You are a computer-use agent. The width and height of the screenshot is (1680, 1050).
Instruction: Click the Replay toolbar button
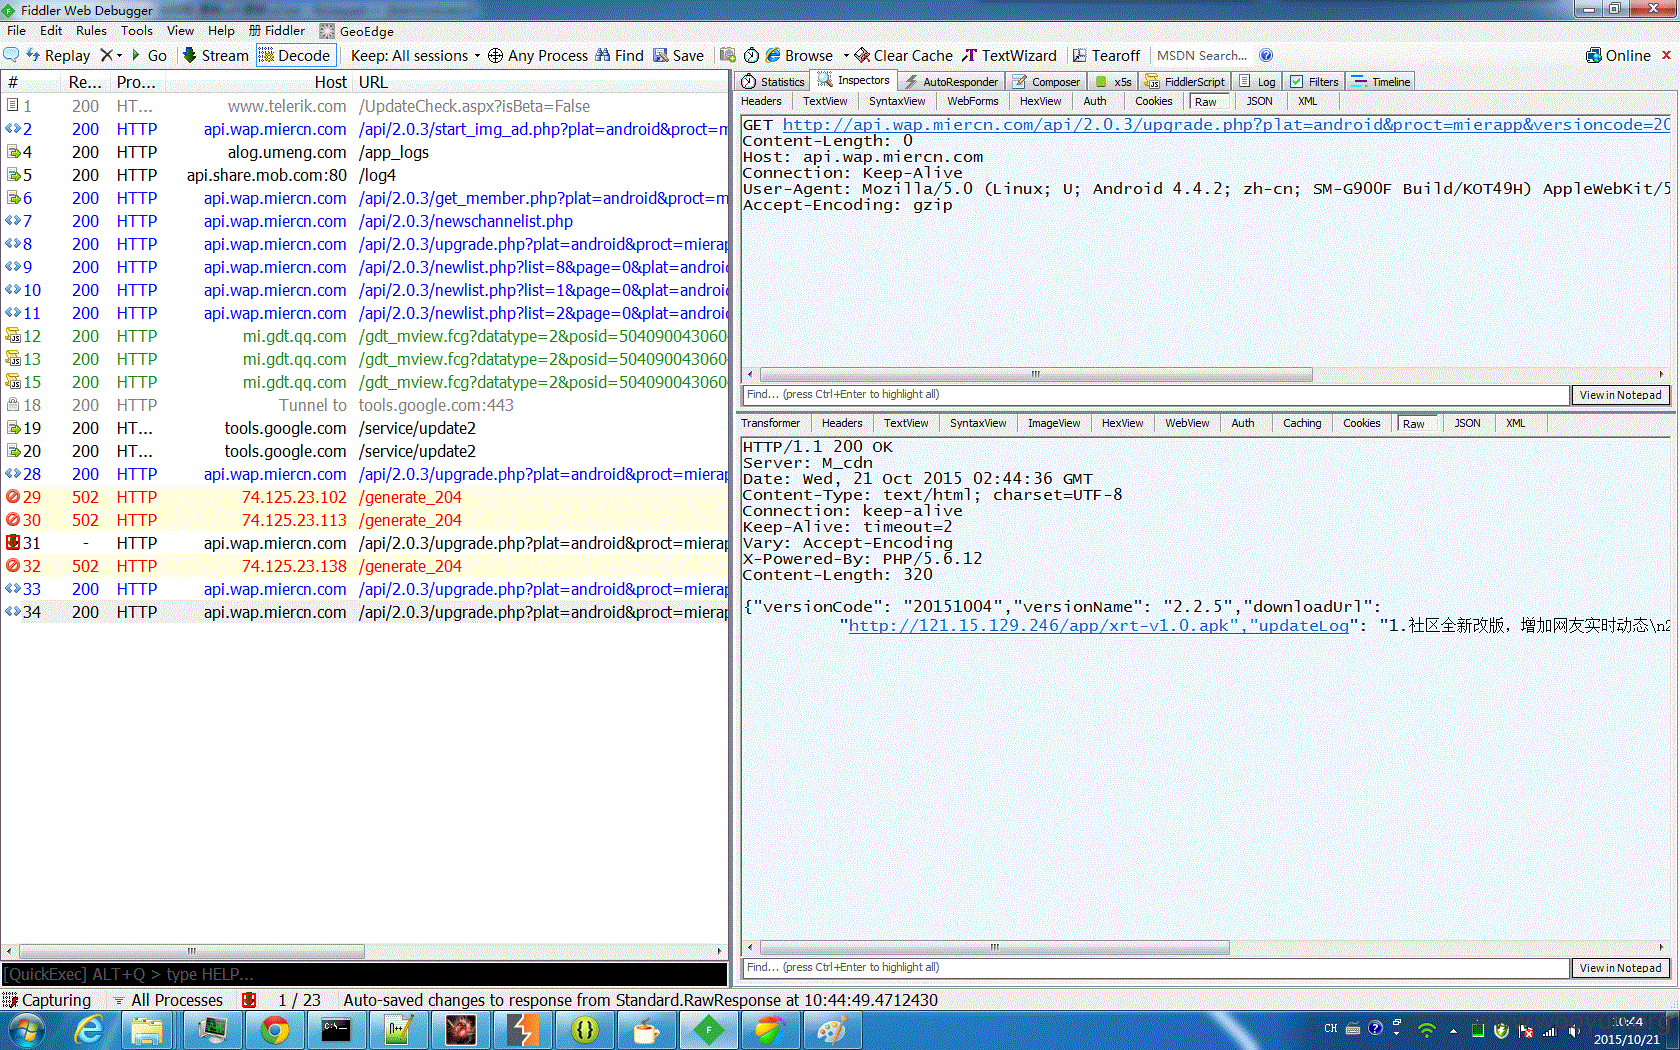(x=58, y=55)
